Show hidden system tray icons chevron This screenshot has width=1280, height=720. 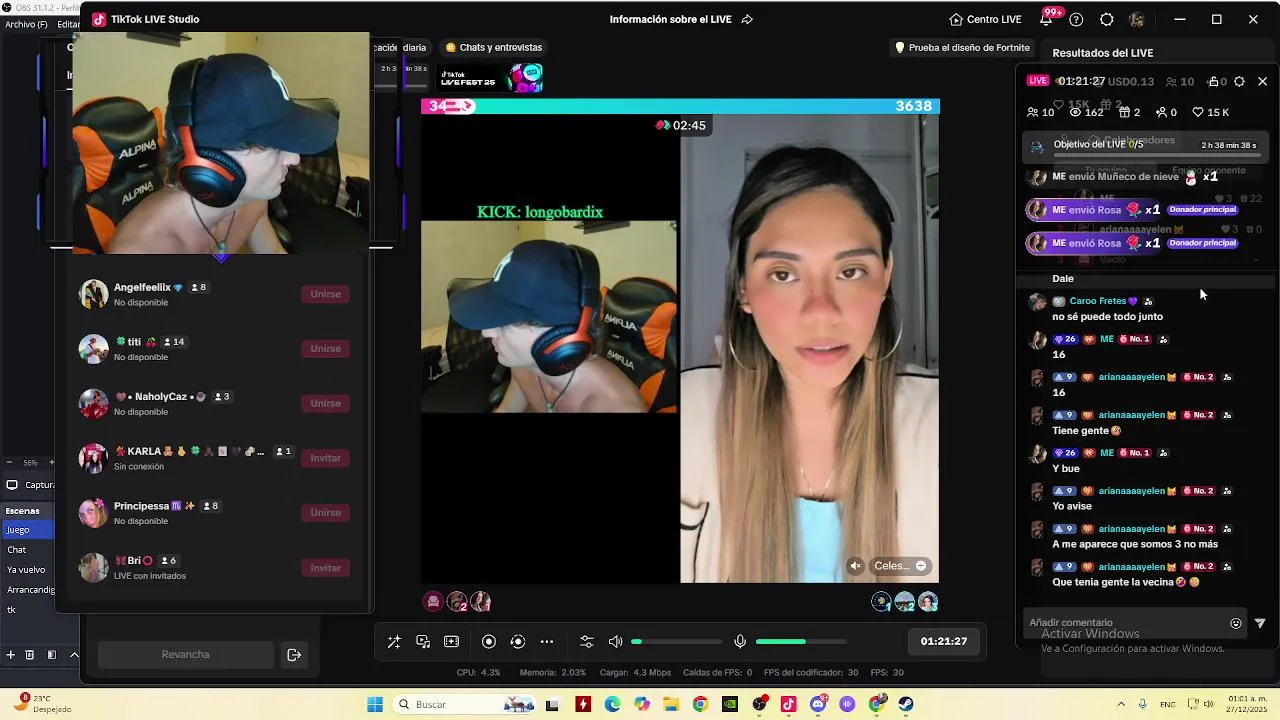click(1121, 705)
